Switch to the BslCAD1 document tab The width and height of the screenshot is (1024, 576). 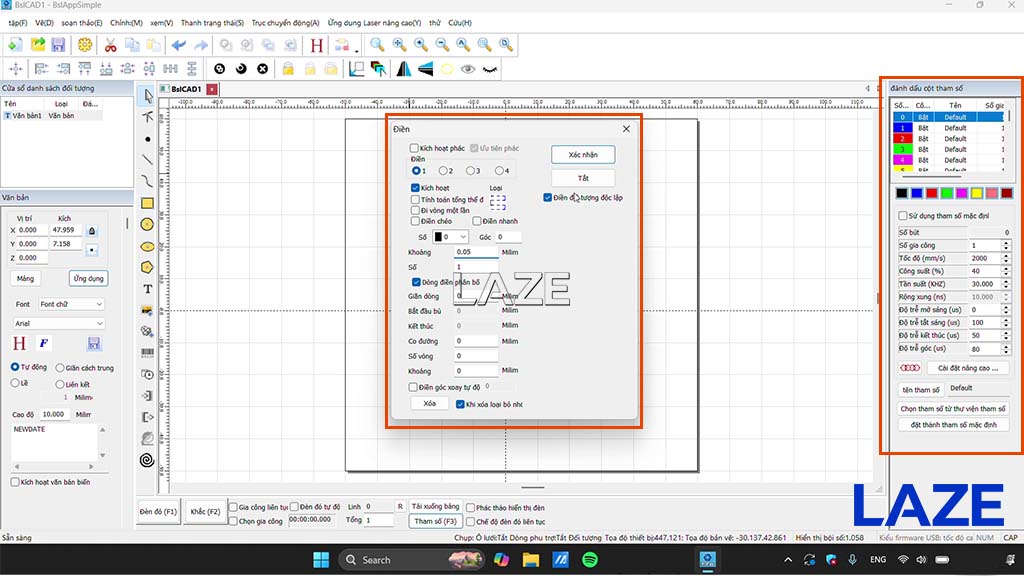(186, 89)
